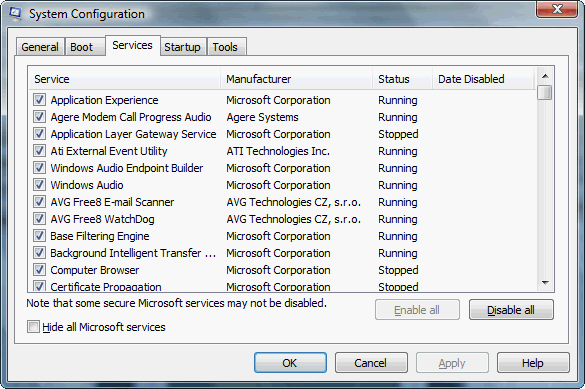The width and height of the screenshot is (585, 389).
Task: Select Windows Audio Endpoint Builder name
Action: (127, 168)
